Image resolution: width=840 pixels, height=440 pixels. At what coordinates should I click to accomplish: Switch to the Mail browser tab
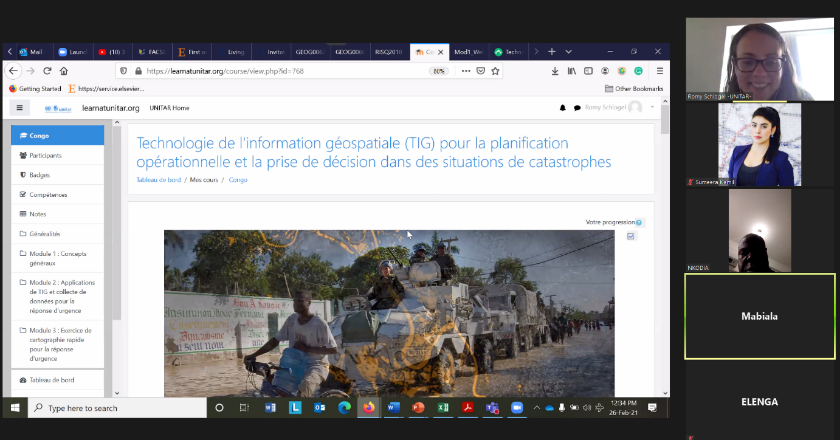(x=30, y=51)
